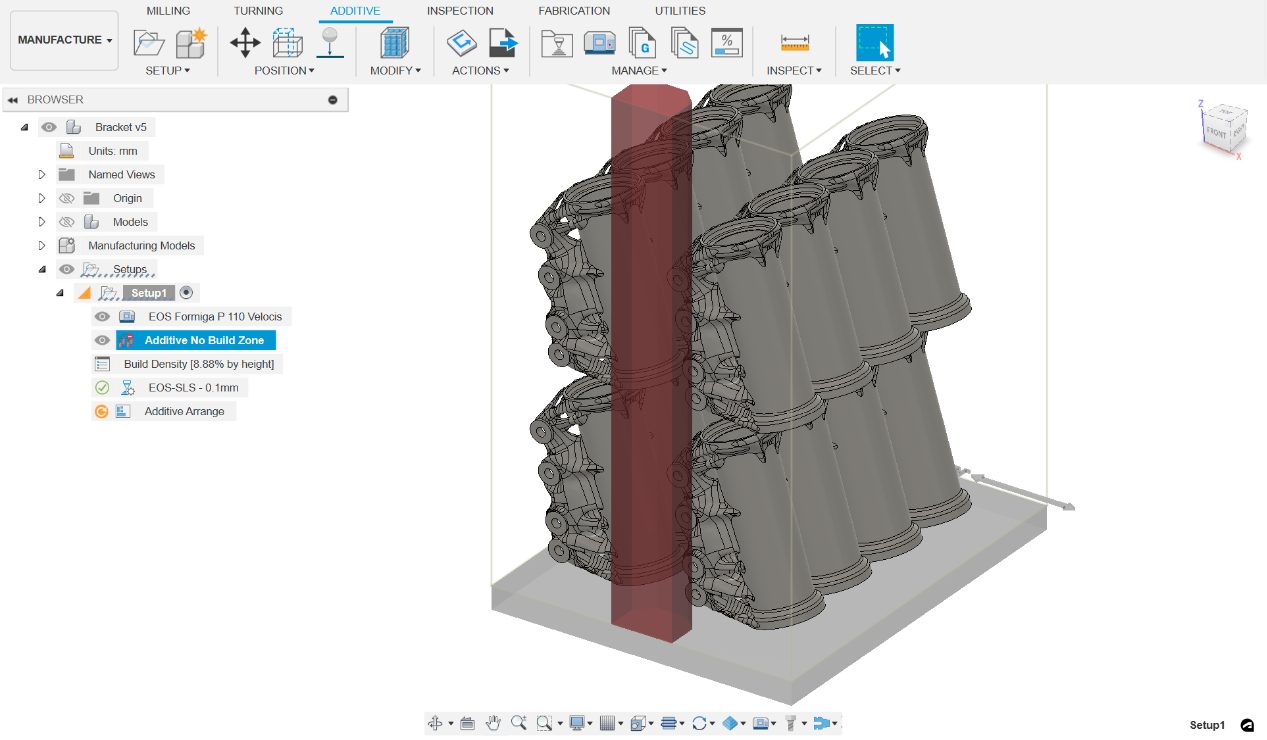The height and width of the screenshot is (740, 1267).
Task: Select the Build Density browser item
Action: tap(198, 364)
